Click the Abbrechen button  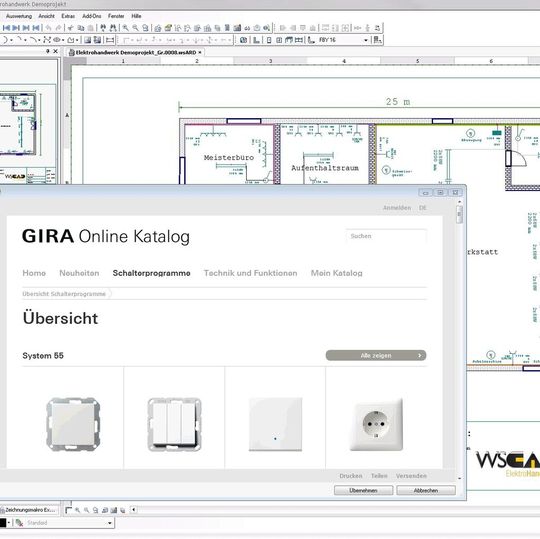[x=426, y=490]
